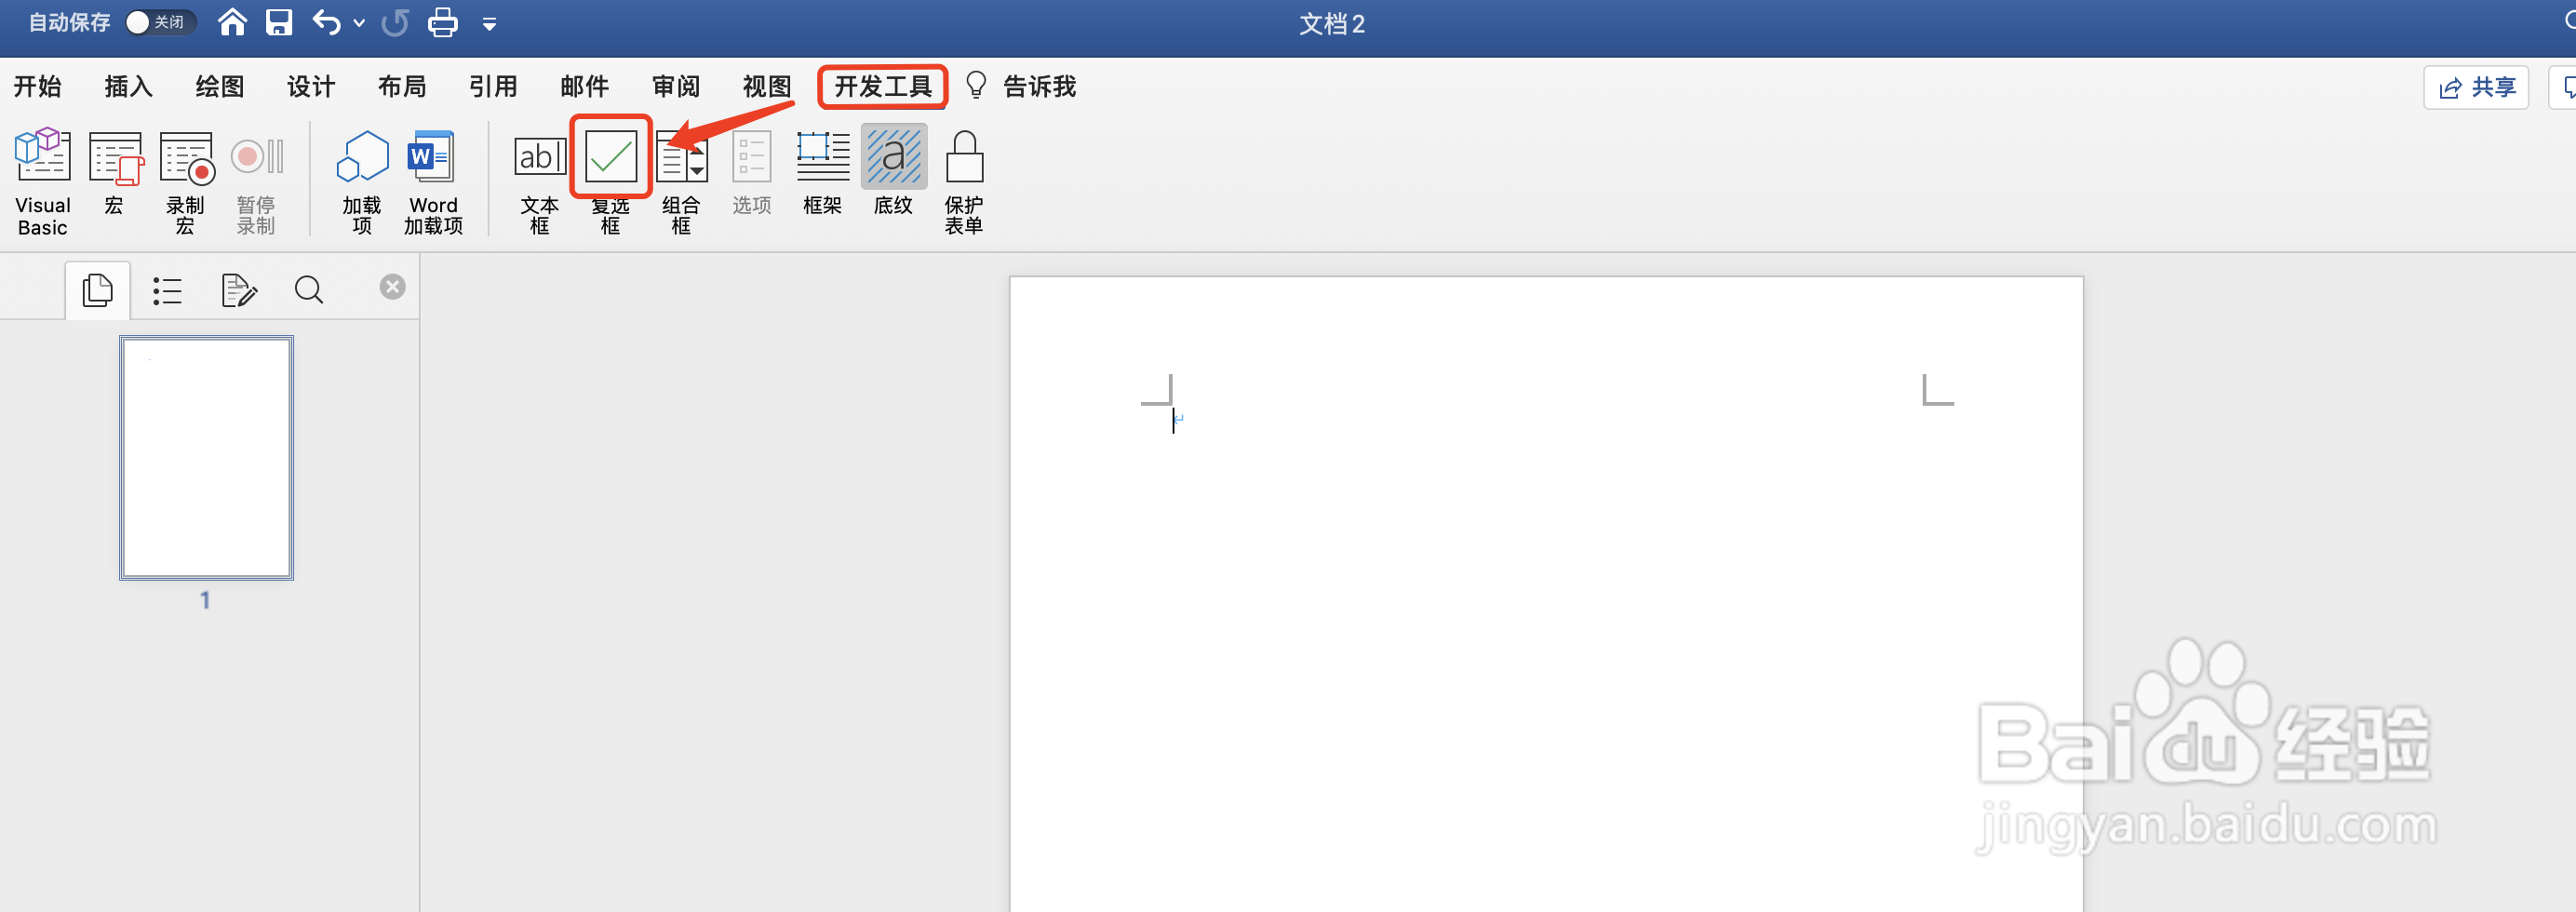Image resolution: width=2576 pixels, height=912 pixels.
Task: Click the Home icon in title bar
Action: pos(232,22)
